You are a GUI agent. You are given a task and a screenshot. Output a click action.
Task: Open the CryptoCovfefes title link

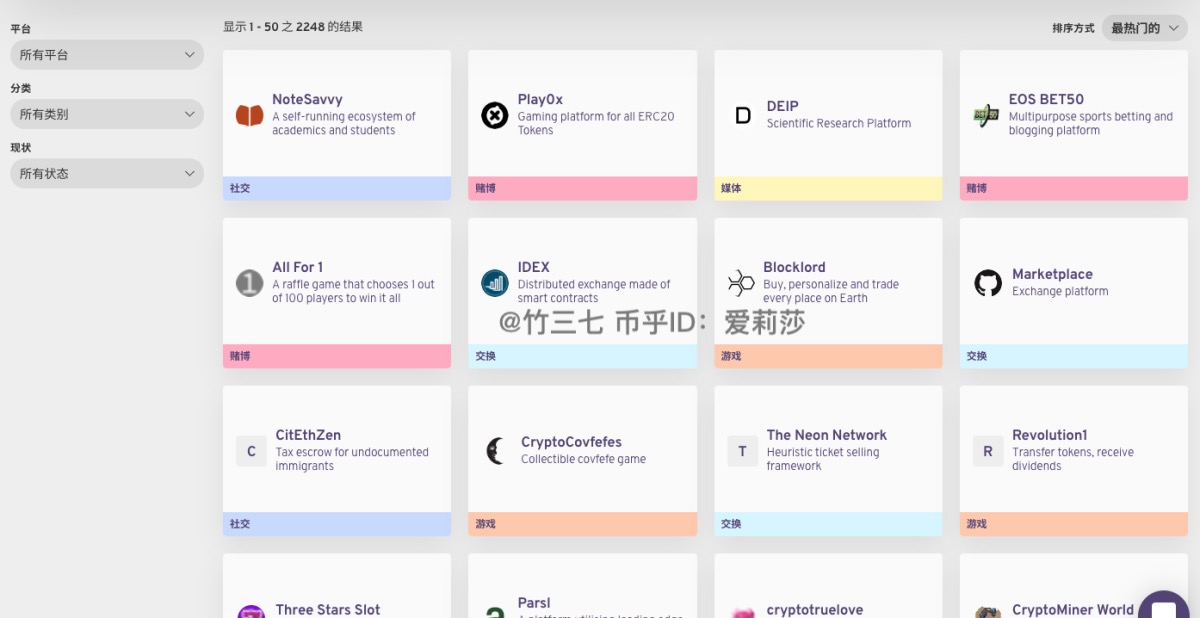click(571, 442)
